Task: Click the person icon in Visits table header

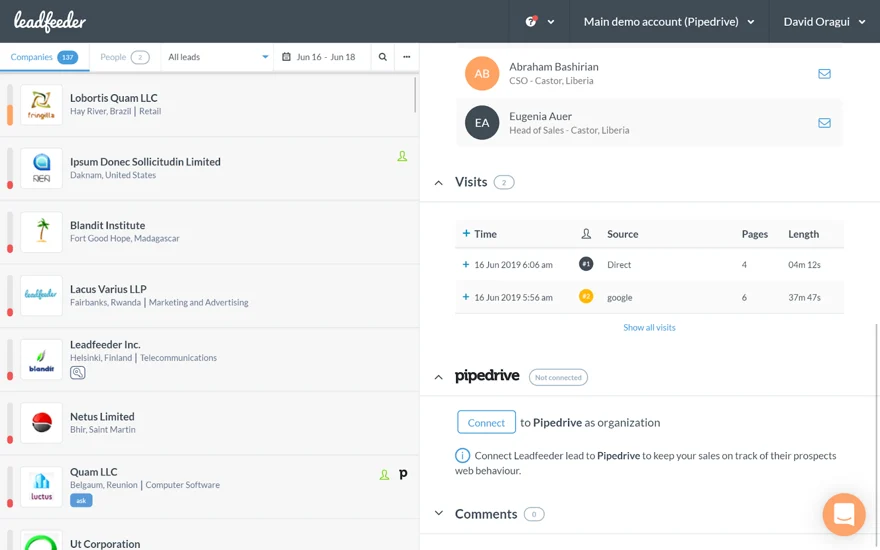Action: [x=586, y=233]
